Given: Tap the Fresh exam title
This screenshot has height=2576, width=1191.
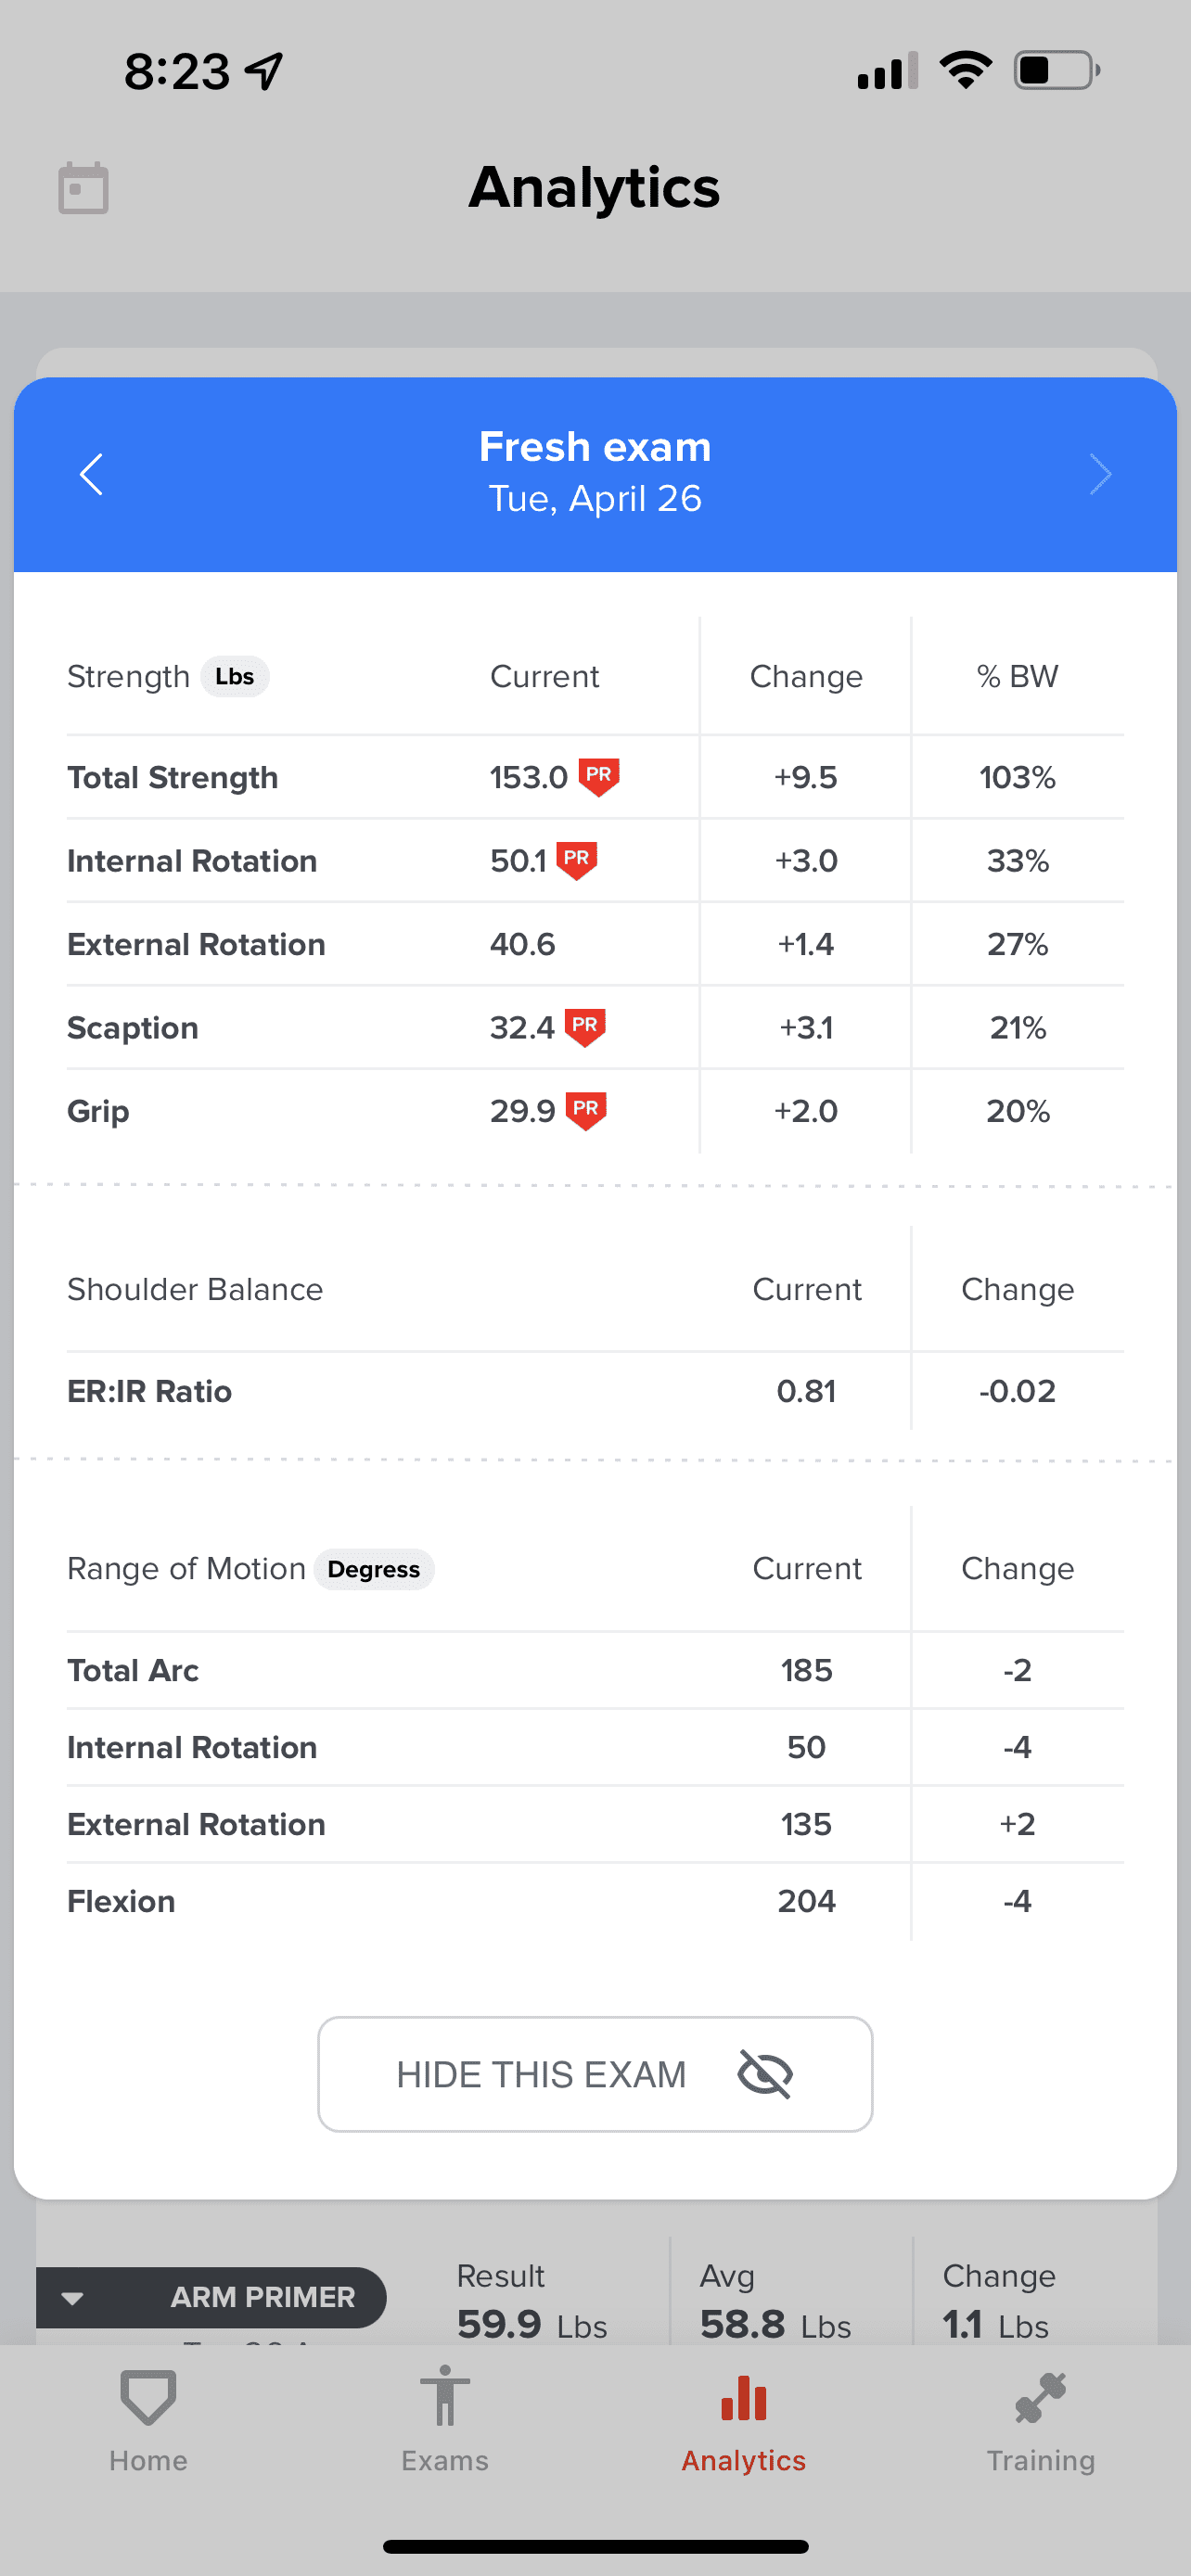Looking at the screenshot, I should pos(595,447).
